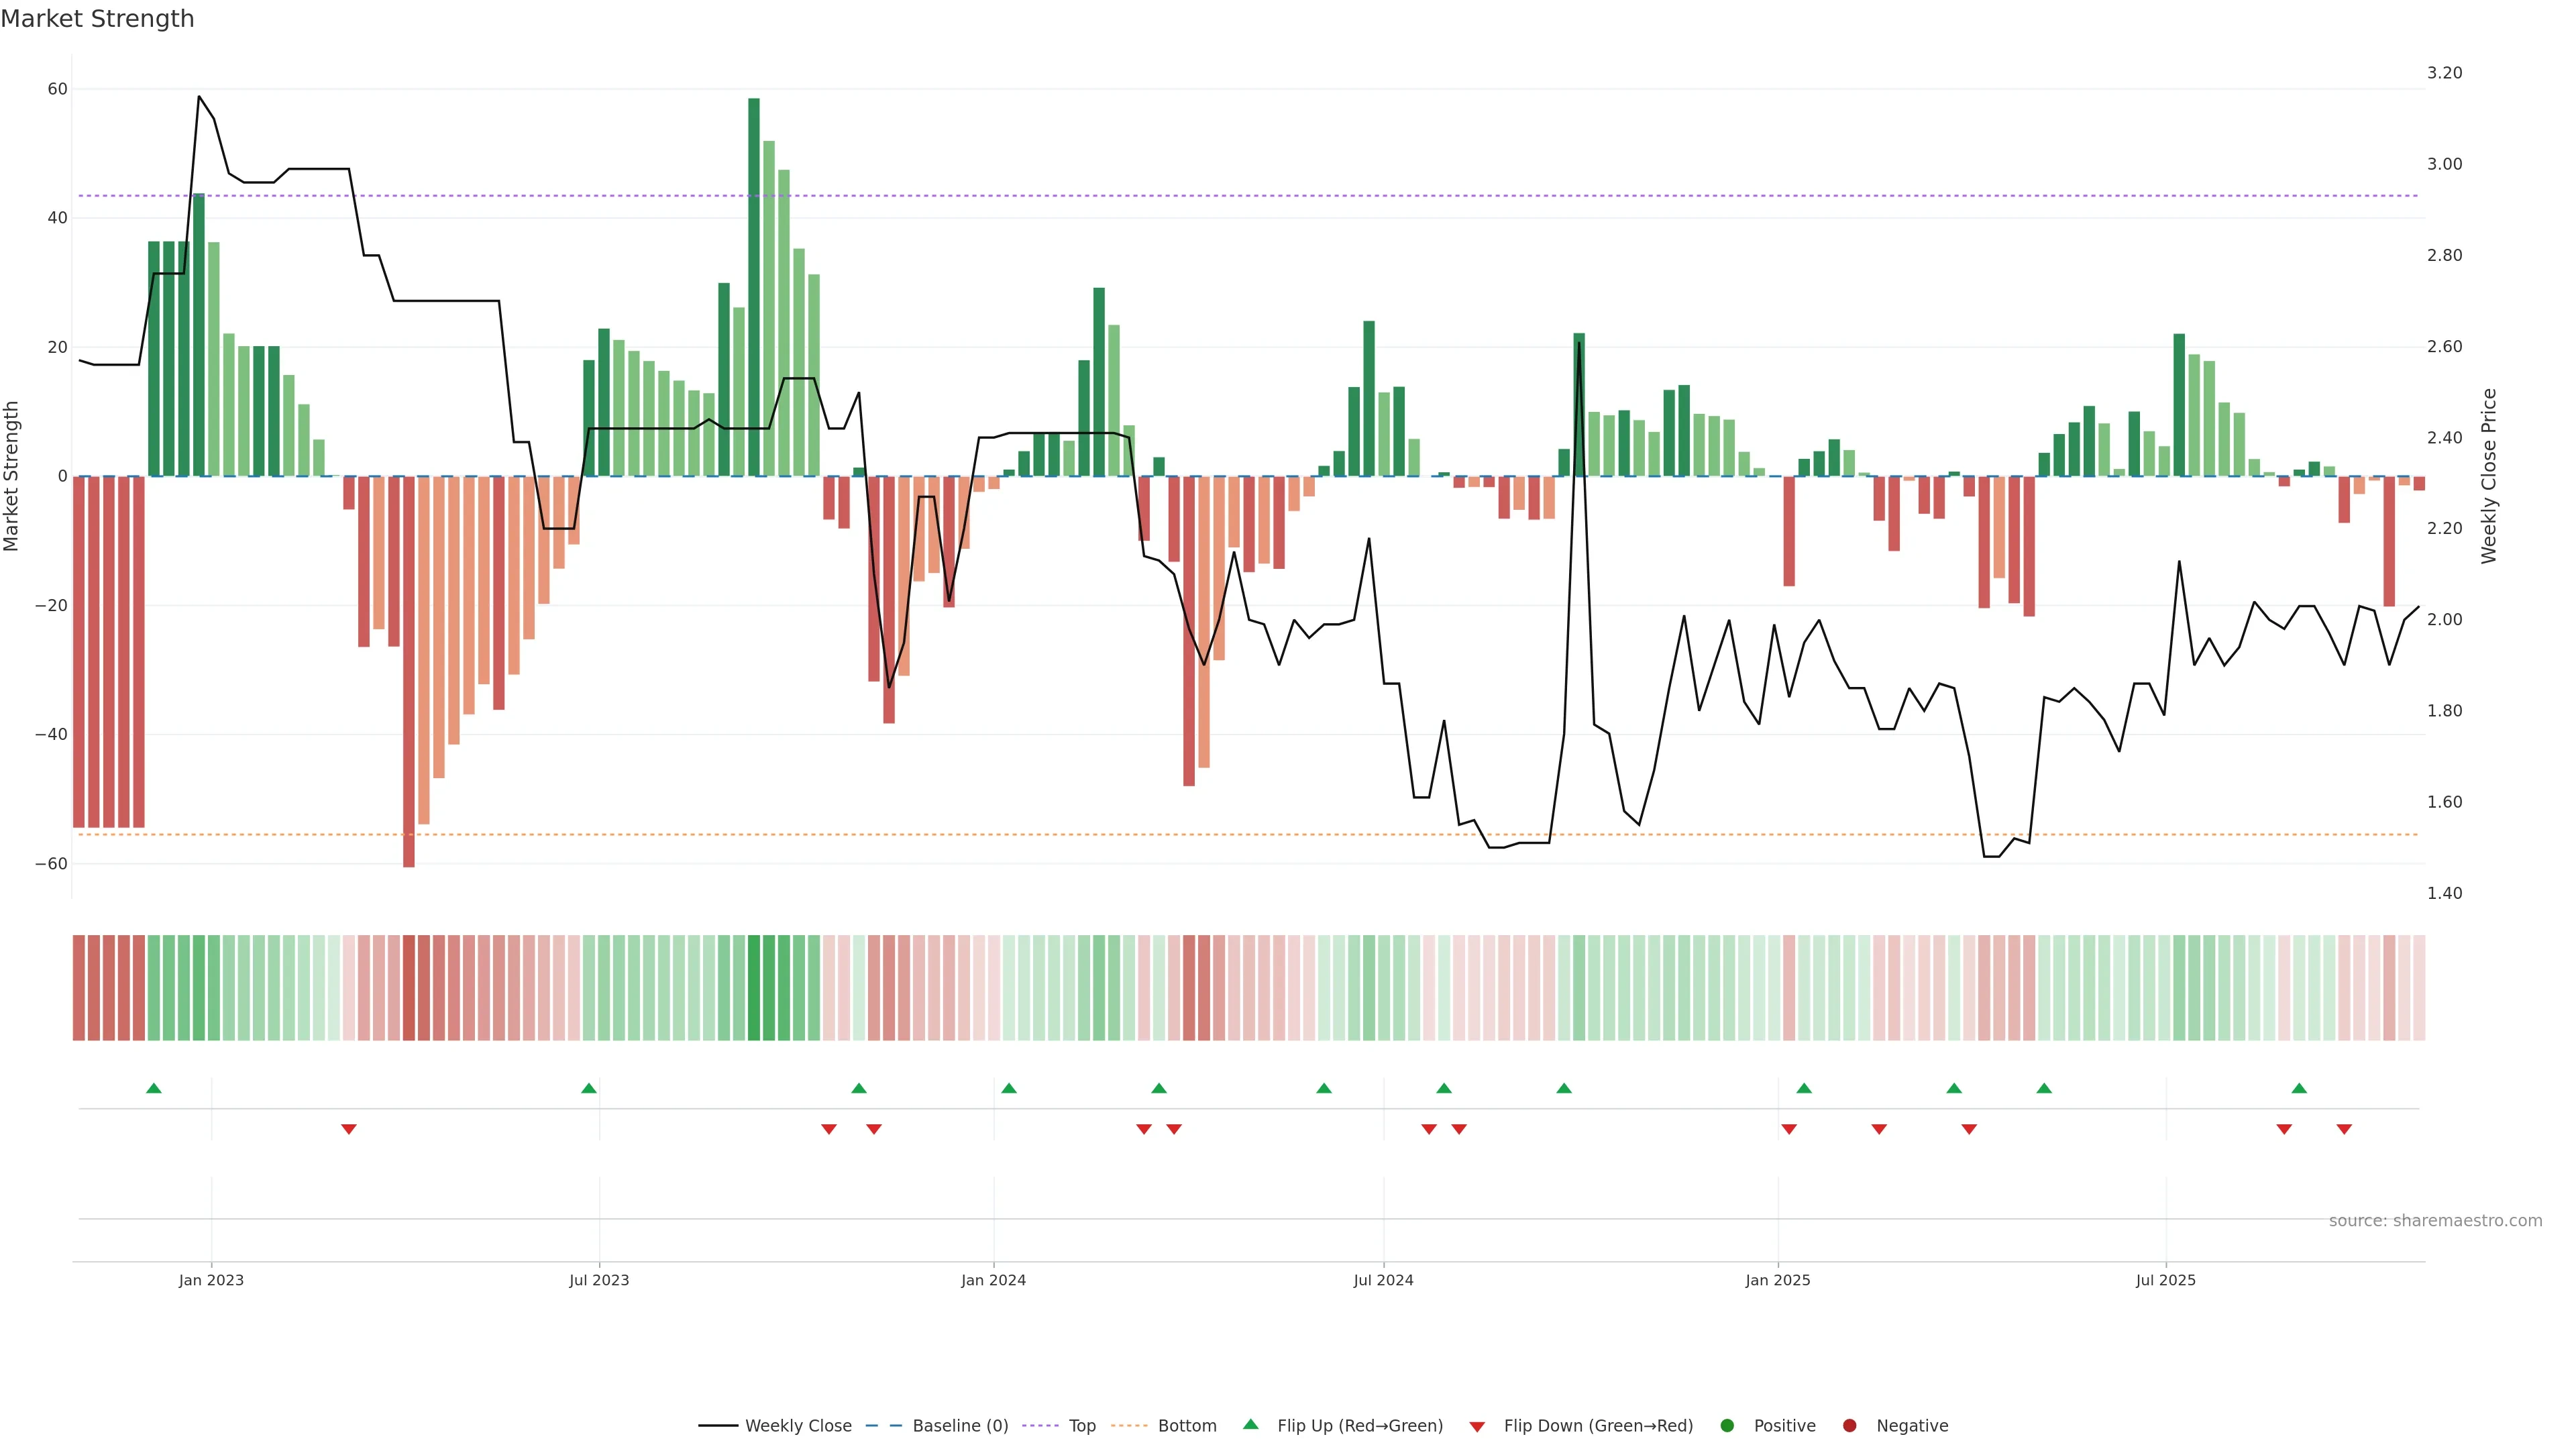This screenshot has width=2576, height=1449.
Task: Click the Flip Up green triangle legend icon
Action: click(x=1250, y=1424)
